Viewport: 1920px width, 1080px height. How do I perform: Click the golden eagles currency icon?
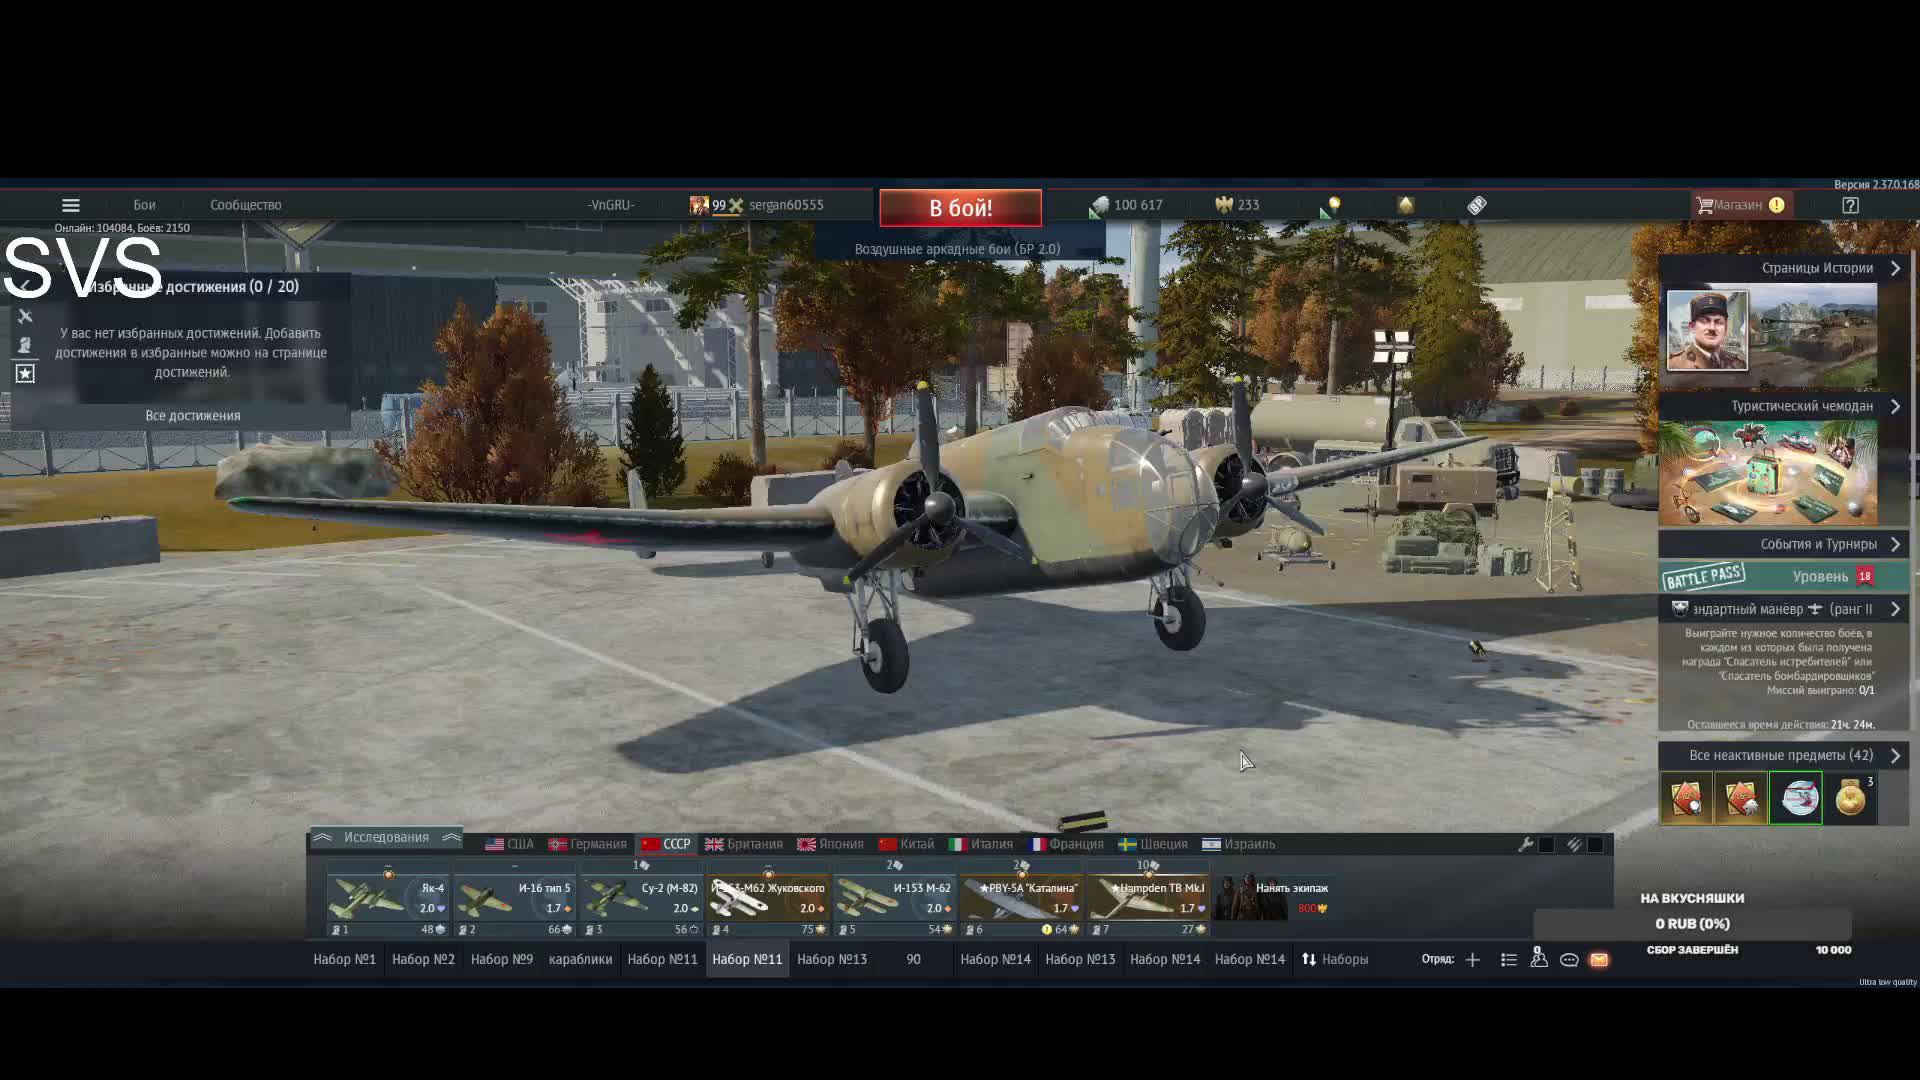click(1224, 205)
